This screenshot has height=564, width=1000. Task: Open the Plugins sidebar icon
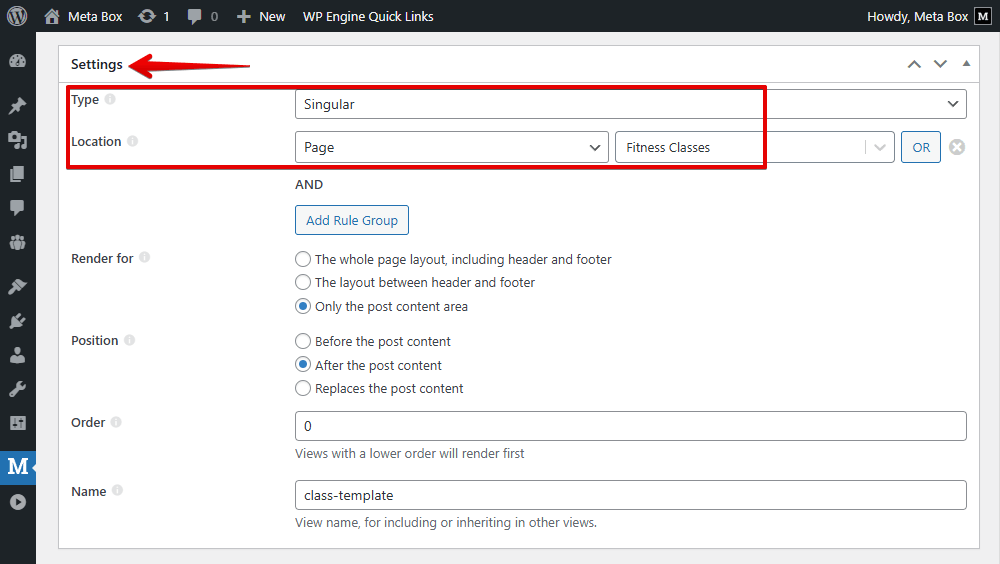tap(17, 320)
